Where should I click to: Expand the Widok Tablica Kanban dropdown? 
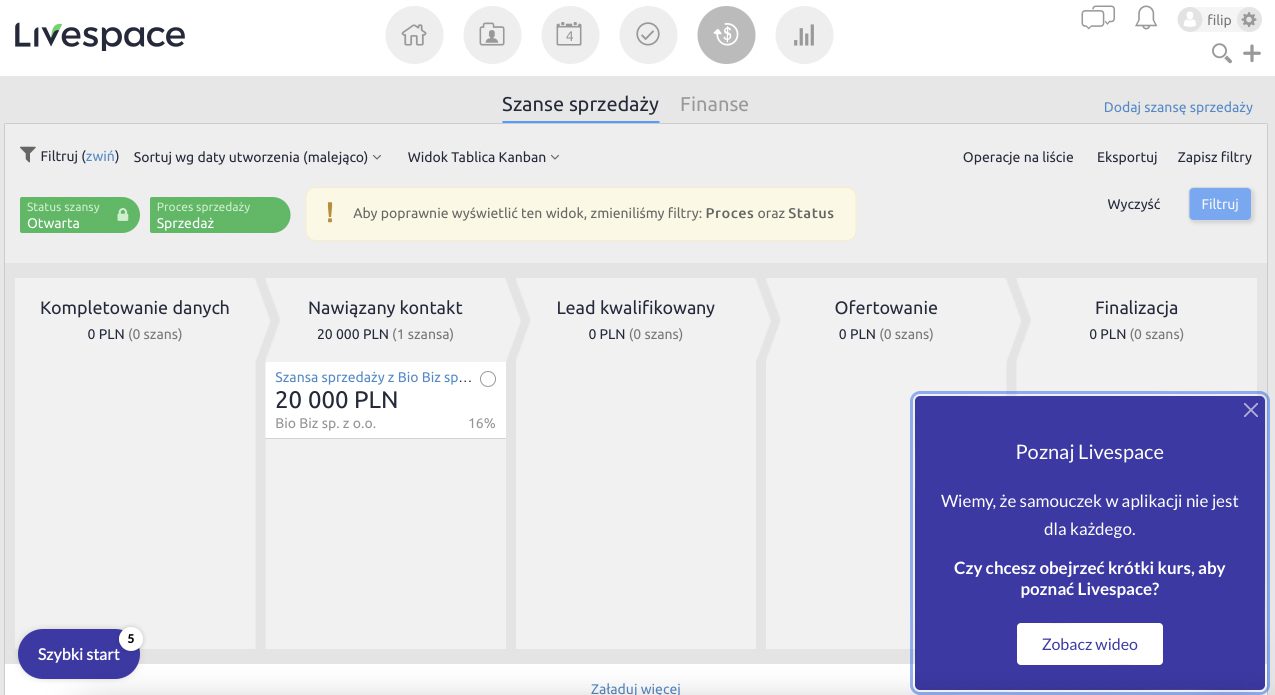coord(483,157)
